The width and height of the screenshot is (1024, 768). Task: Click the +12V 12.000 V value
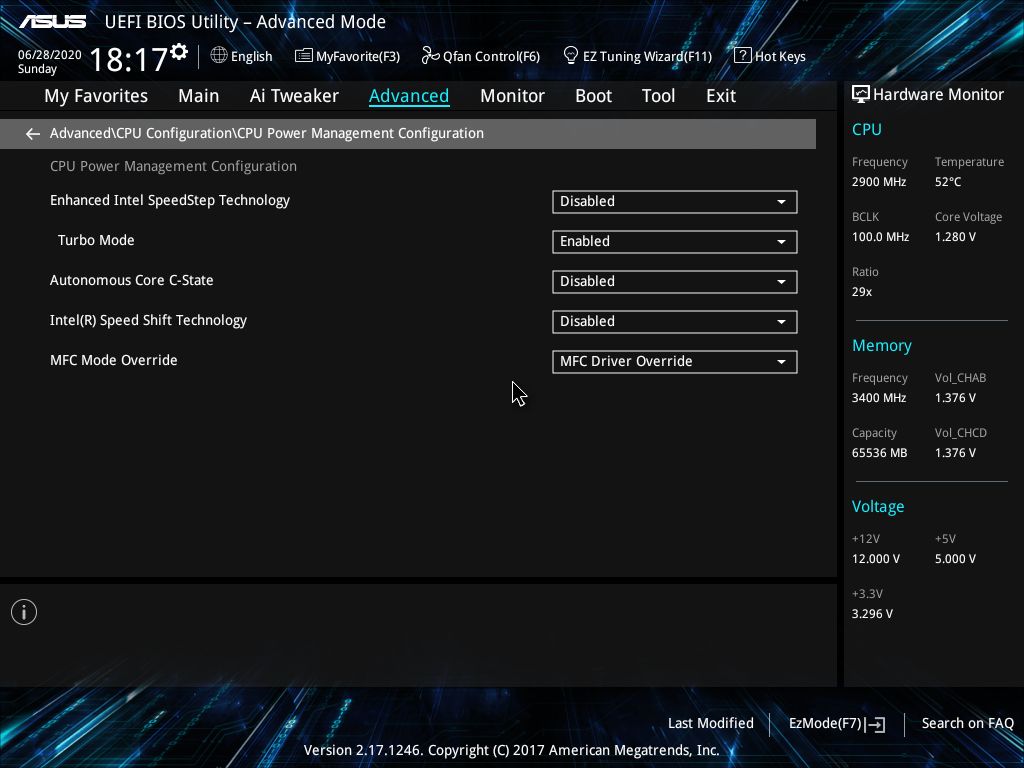point(876,559)
